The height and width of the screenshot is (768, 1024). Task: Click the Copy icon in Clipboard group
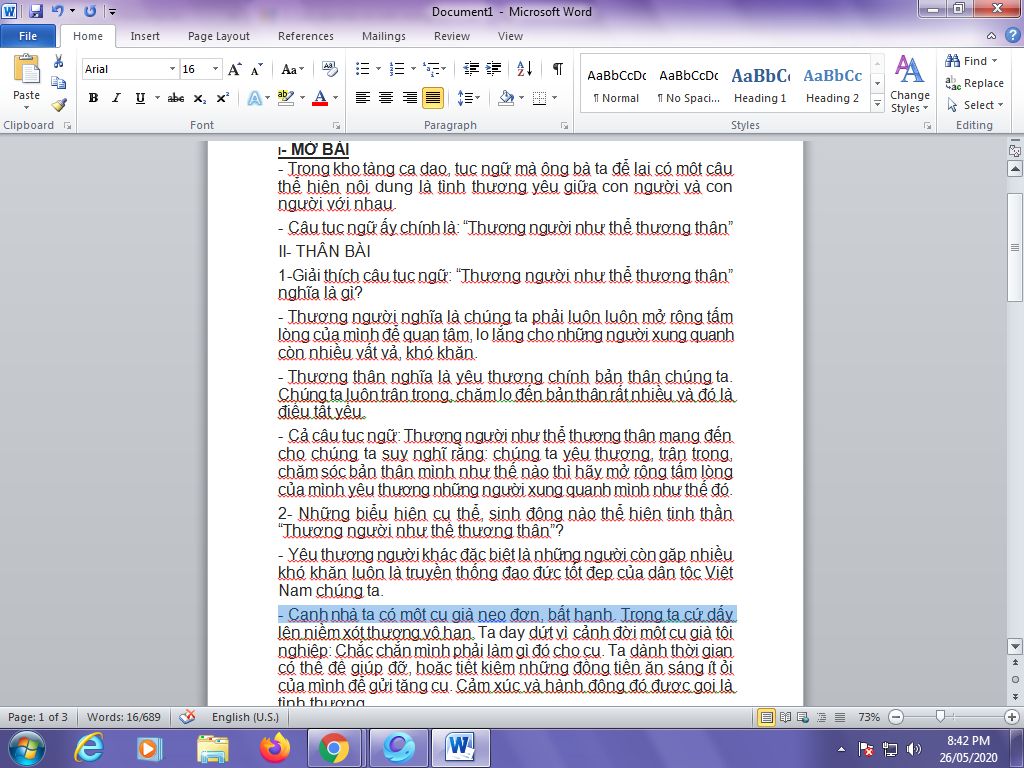pos(59,83)
